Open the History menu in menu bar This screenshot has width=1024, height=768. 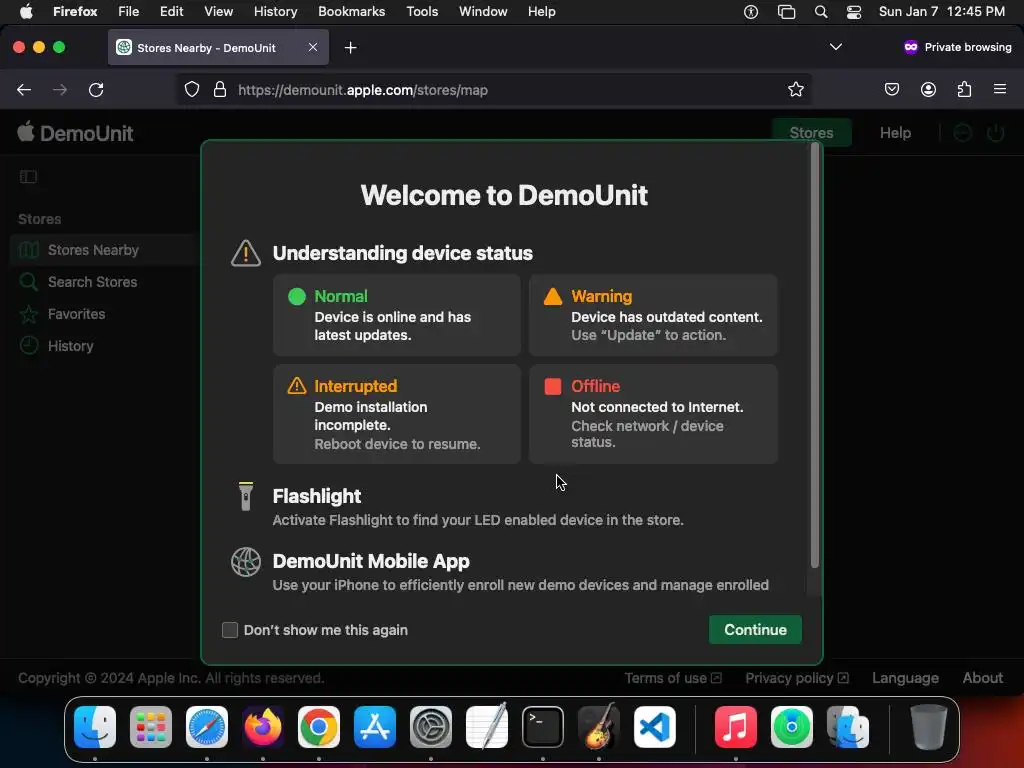(x=275, y=11)
